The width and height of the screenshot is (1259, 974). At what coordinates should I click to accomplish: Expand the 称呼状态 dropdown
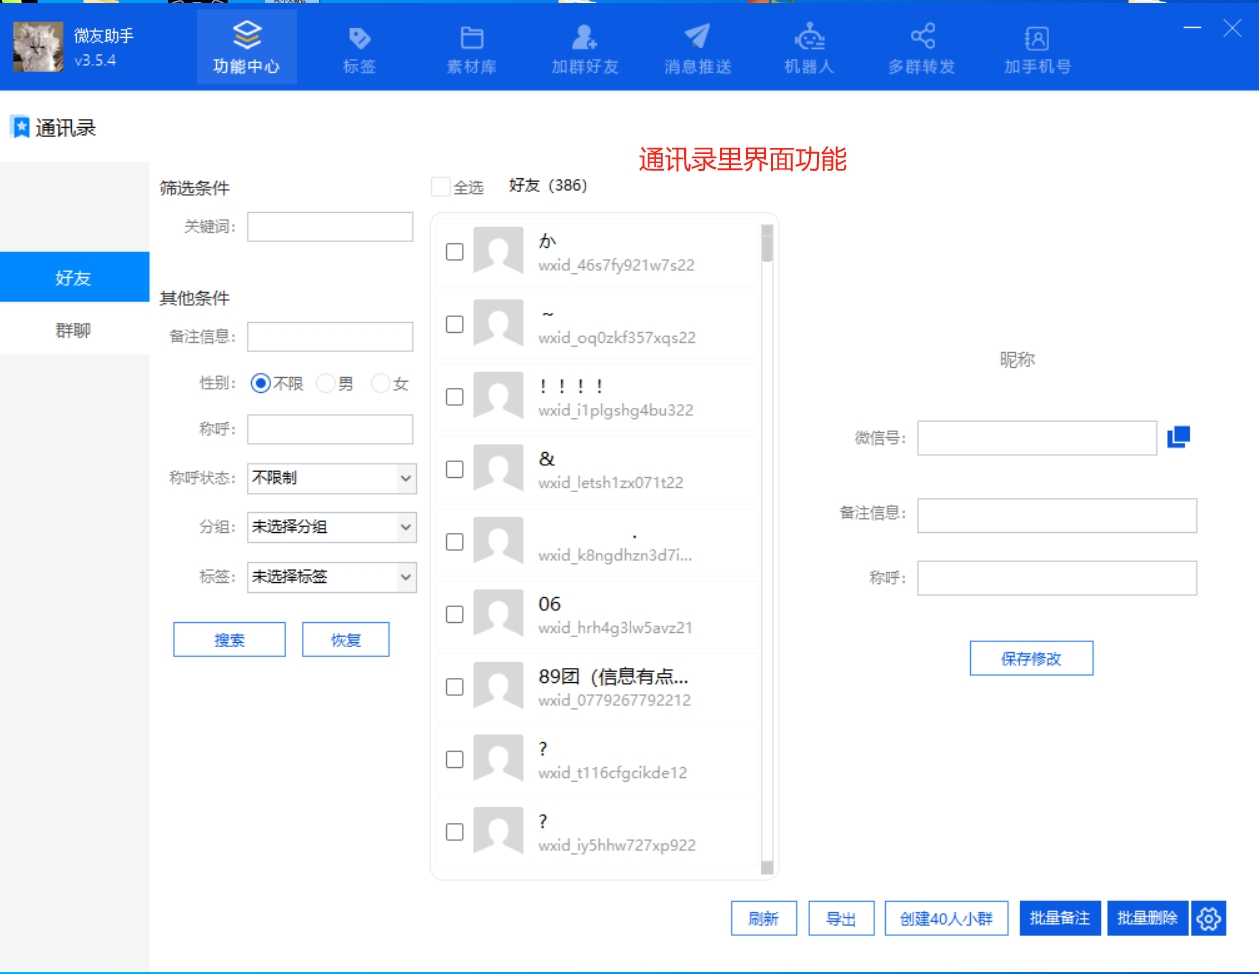[405, 478]
